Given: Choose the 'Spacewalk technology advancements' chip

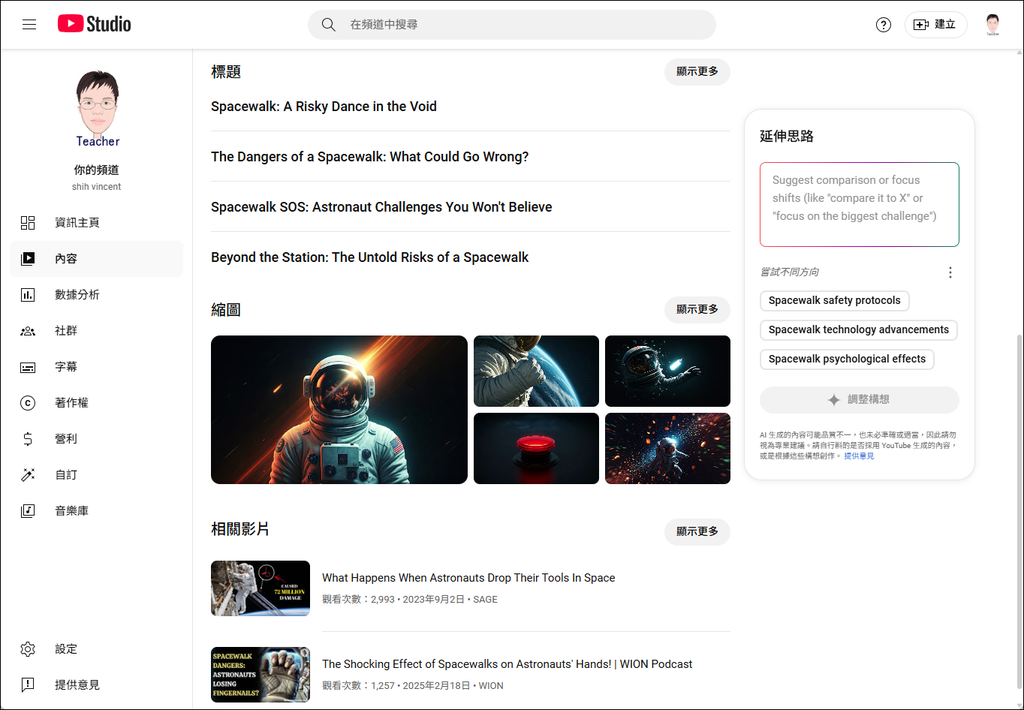Looking at the screenshot, I should (x=859, y=330).
